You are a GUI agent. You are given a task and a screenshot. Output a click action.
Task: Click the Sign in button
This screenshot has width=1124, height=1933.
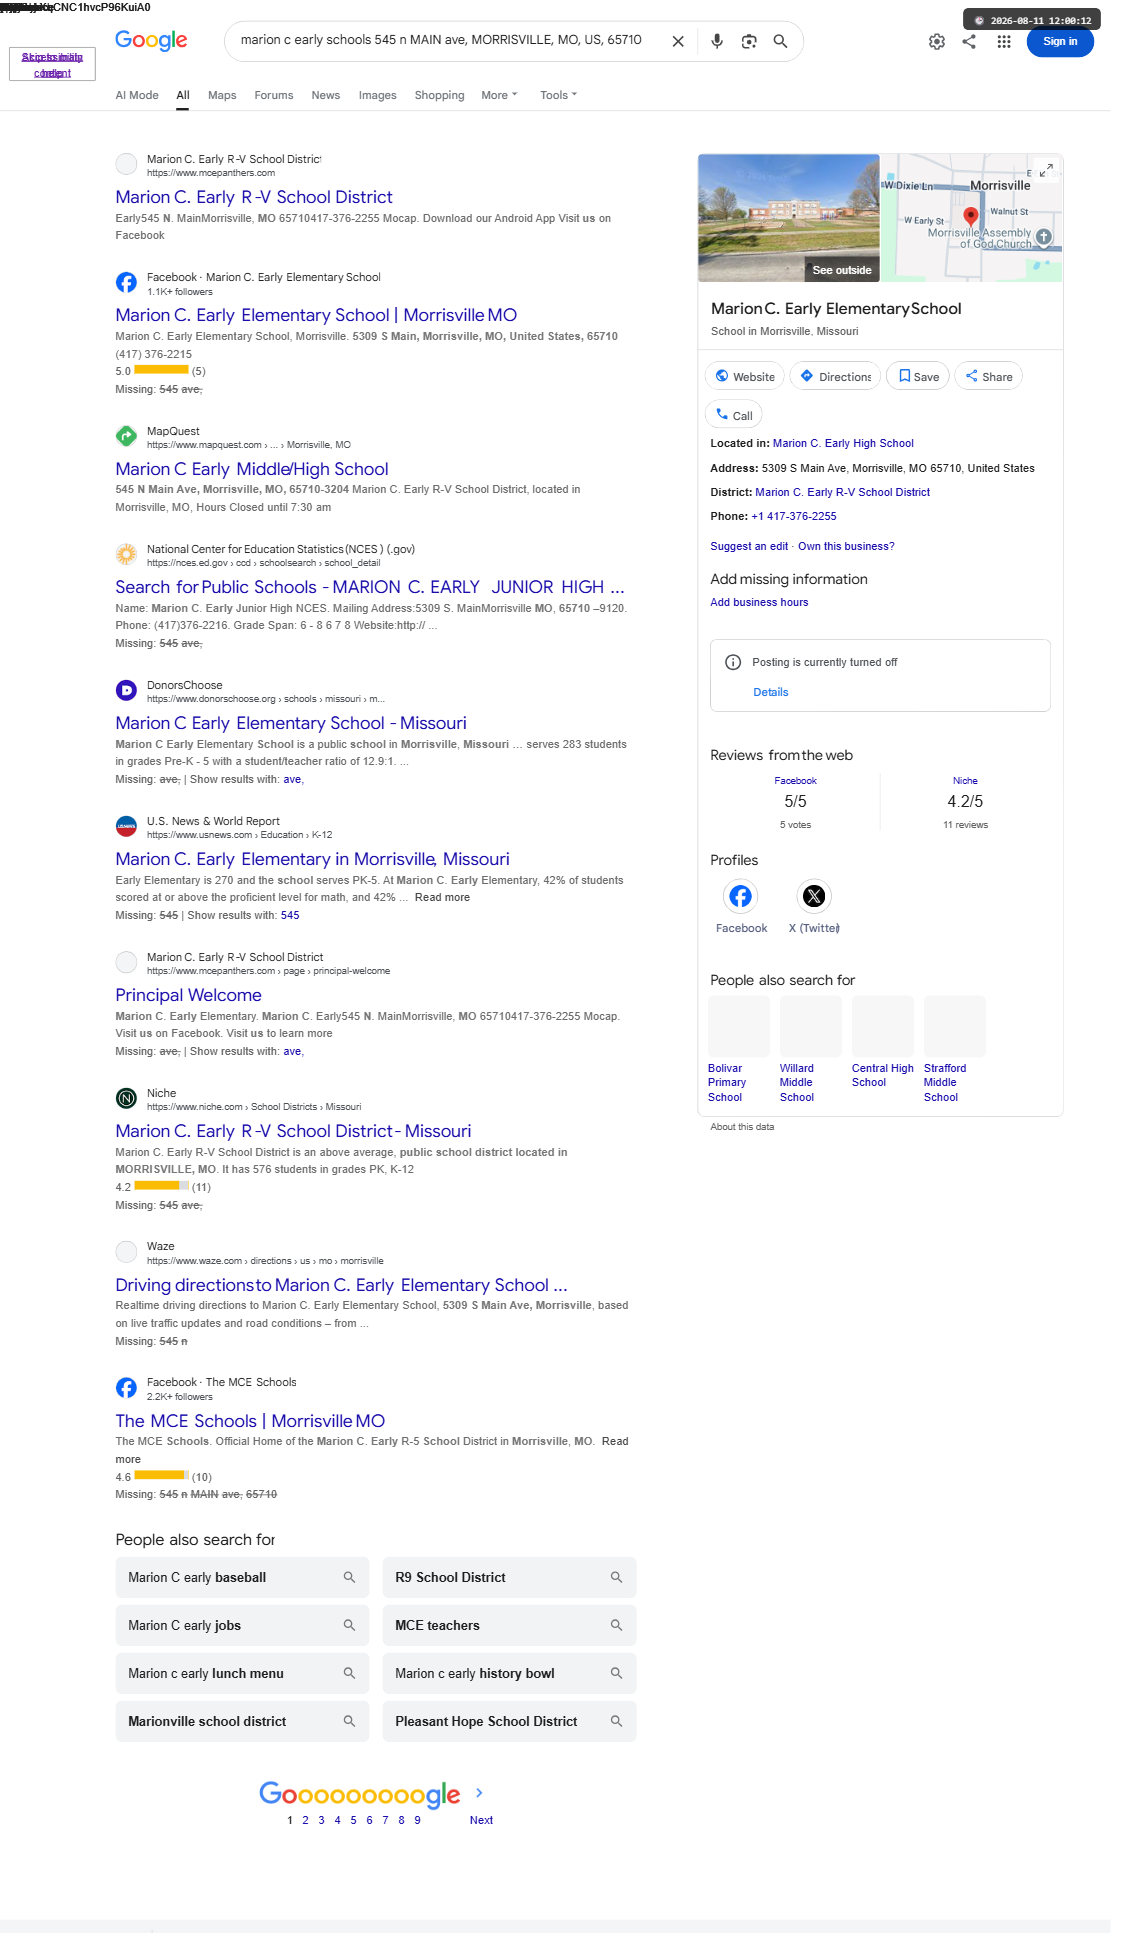(x=1060, y=42)
